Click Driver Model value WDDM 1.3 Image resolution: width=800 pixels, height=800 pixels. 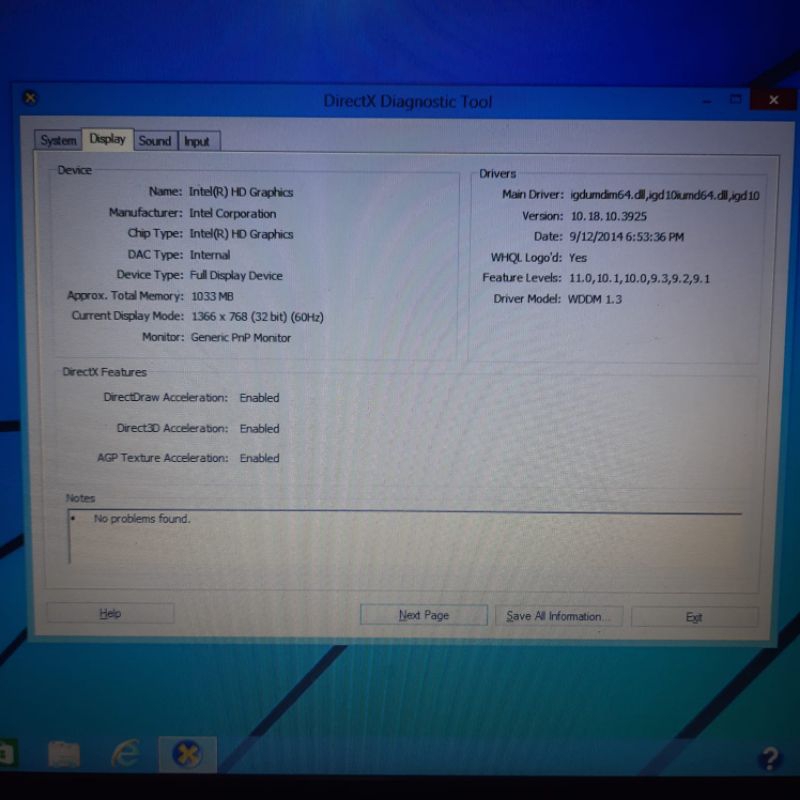595,299
